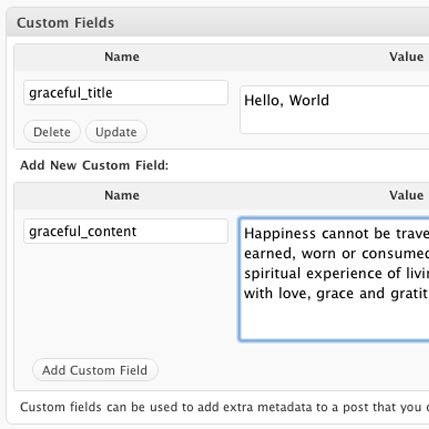Click the Value header of the existing fields table
Viewport: 429px width, 429px height.
coord(406,57)
